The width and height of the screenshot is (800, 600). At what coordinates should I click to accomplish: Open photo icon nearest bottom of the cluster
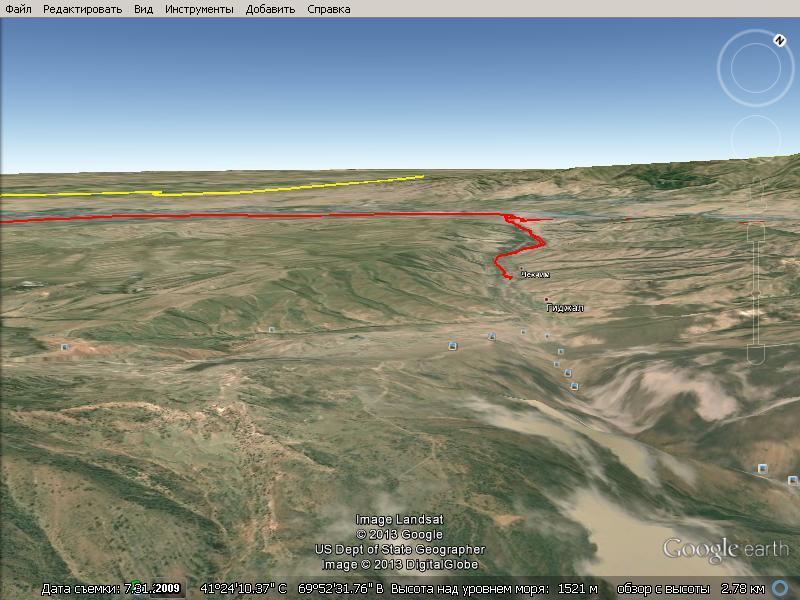(574, 386)
